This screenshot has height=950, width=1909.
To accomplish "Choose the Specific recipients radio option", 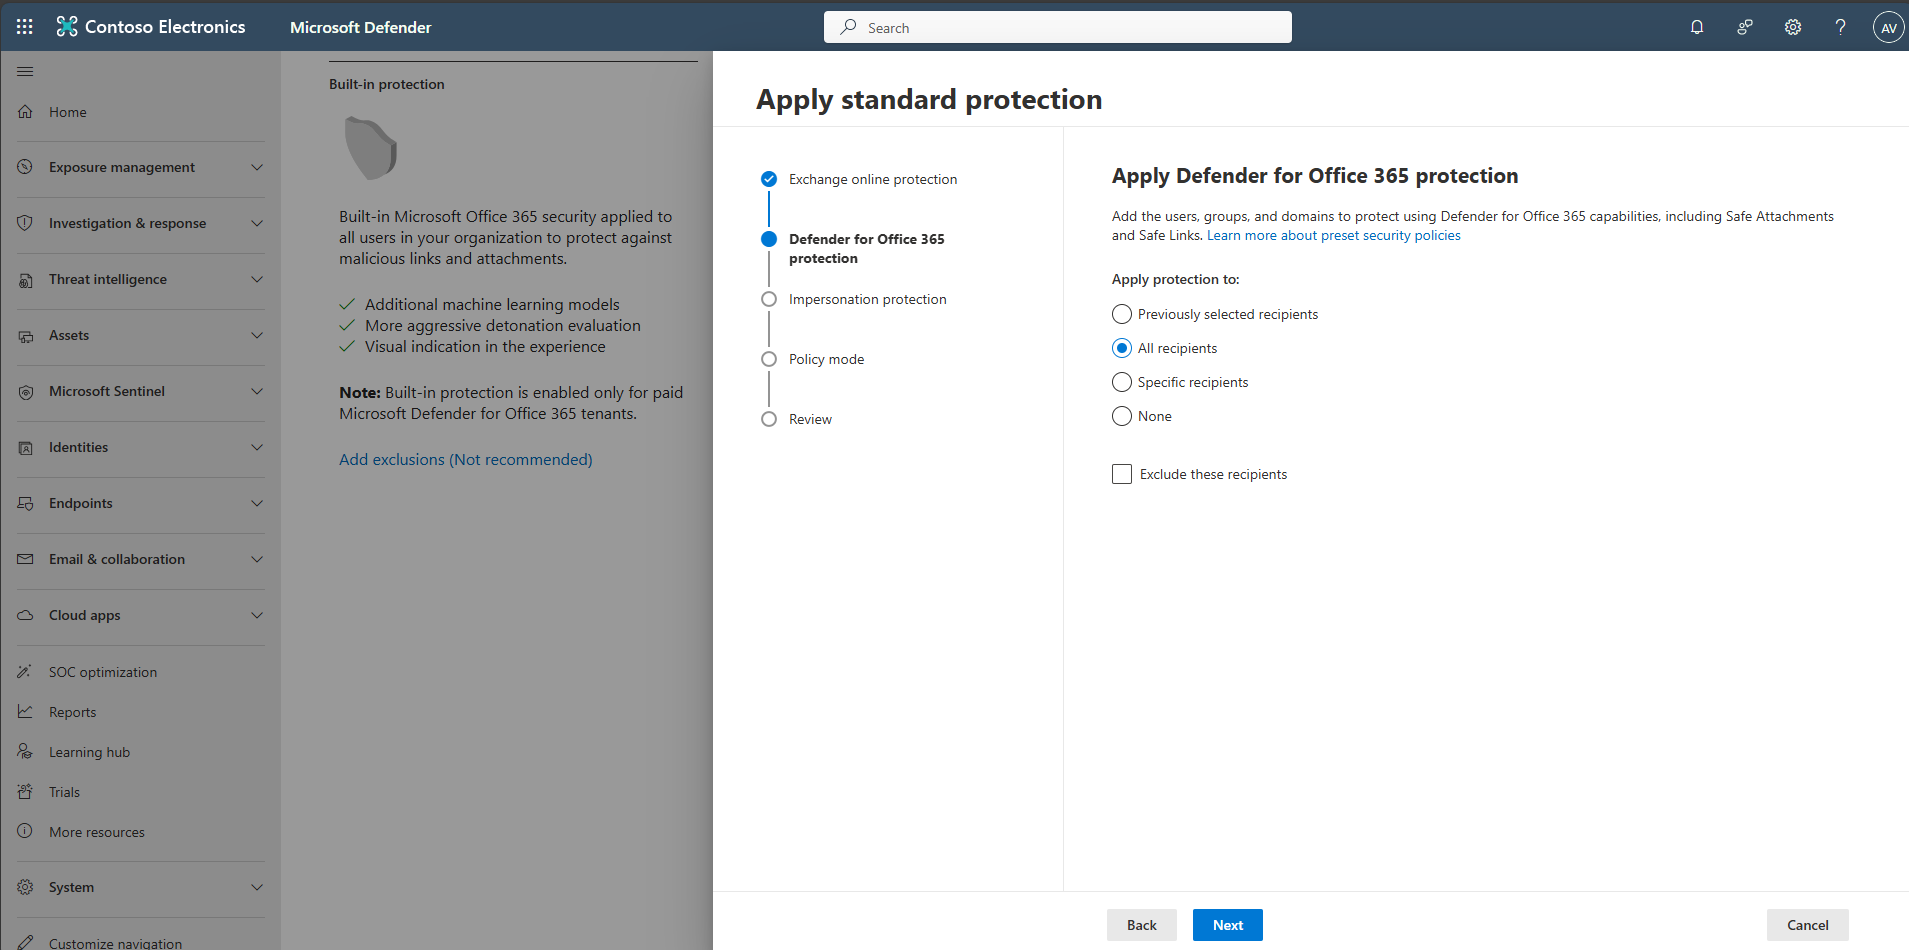I will click(x=1122, y=382).
